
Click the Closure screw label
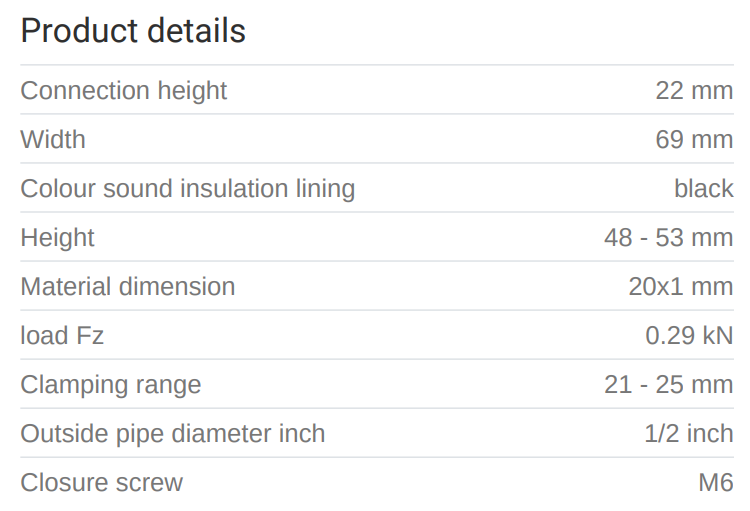(102, 482)
